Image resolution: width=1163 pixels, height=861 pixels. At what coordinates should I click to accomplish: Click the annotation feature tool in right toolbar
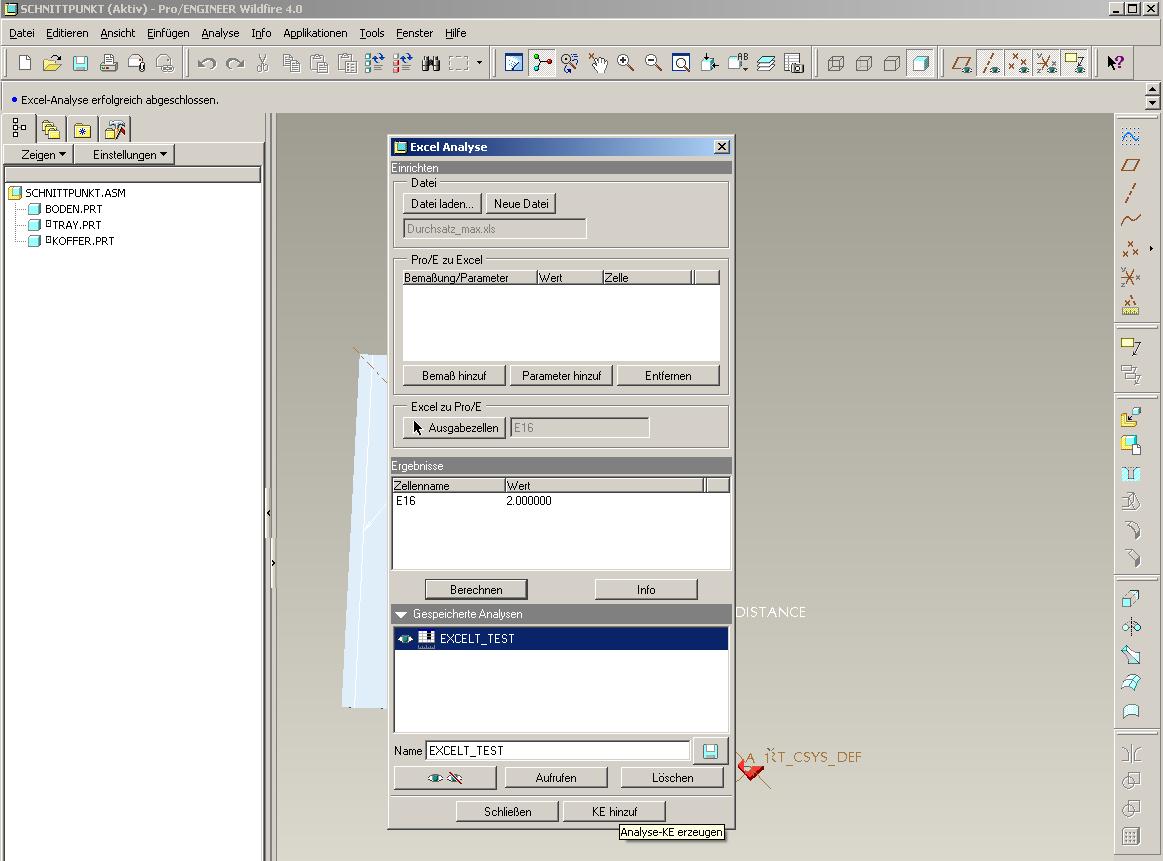(x=1130, y=346)
